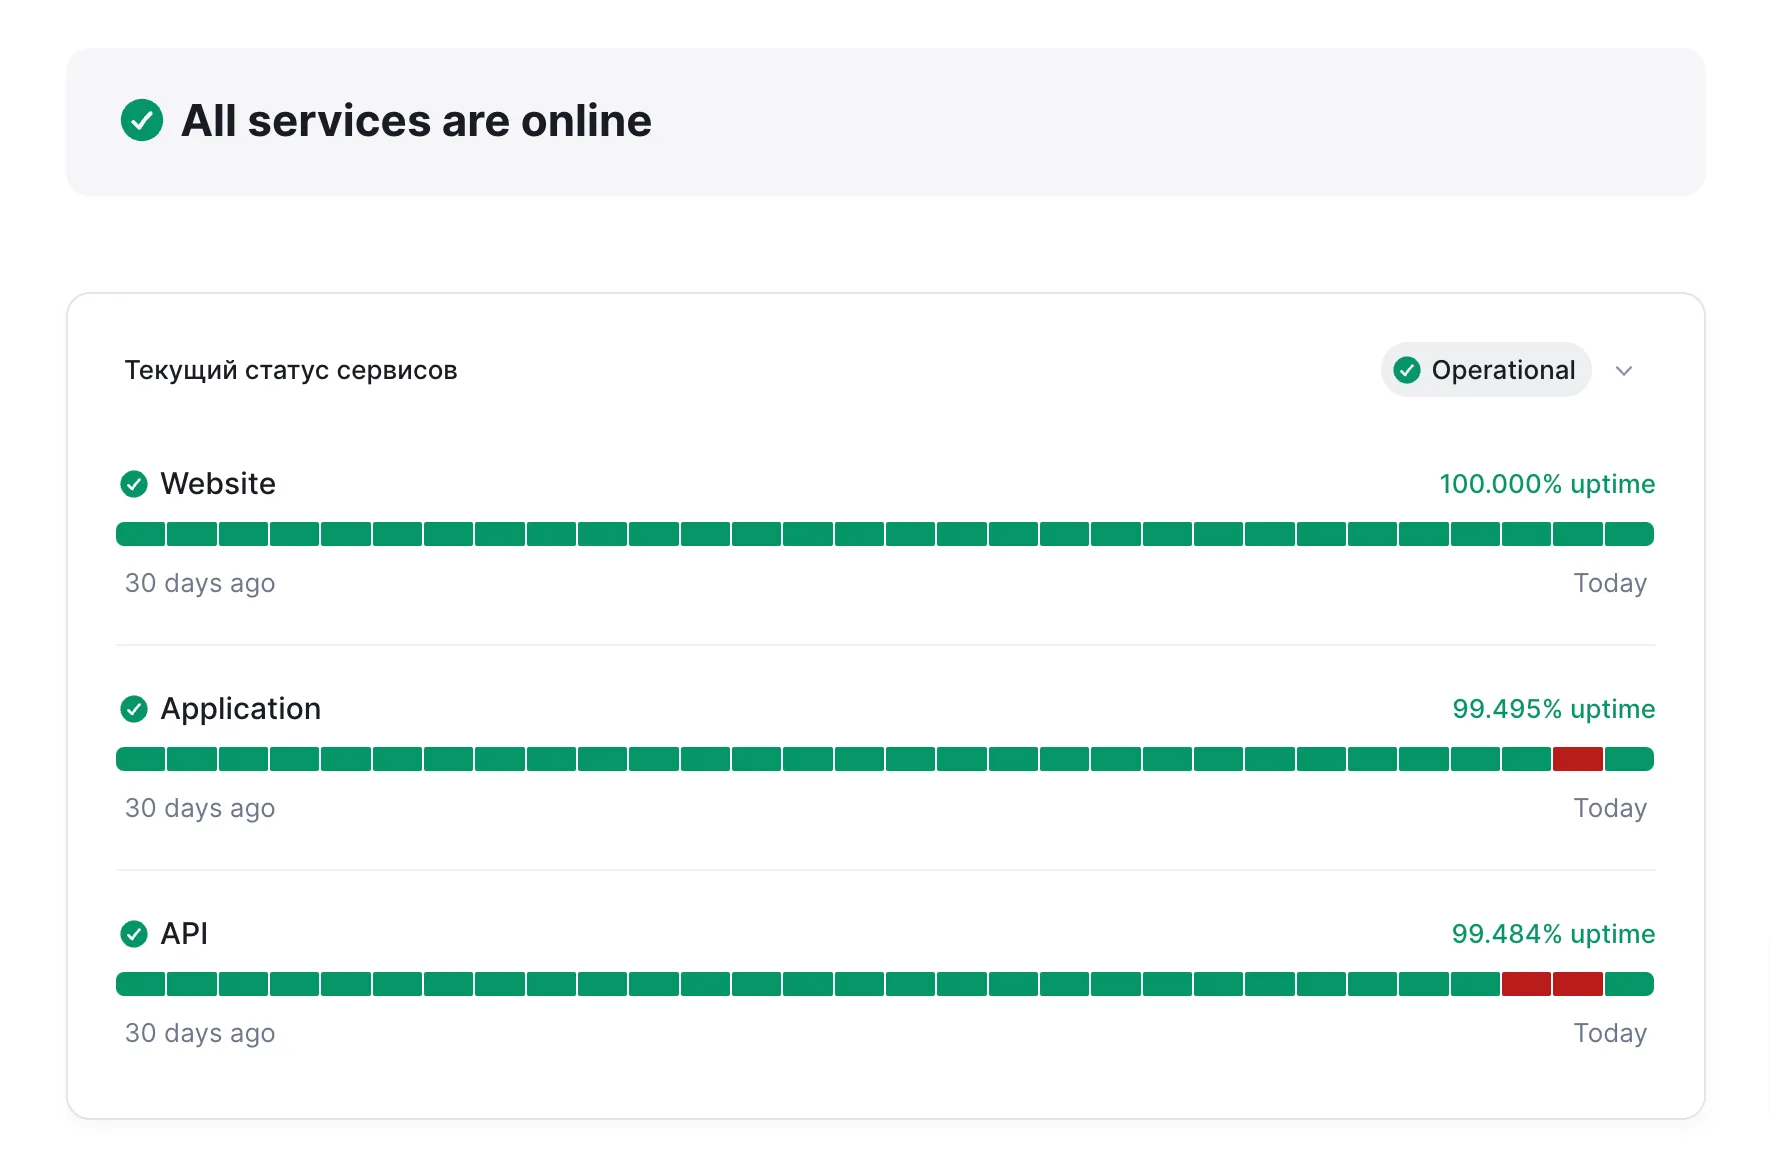Click the red incident bar in Application timeline
The width and height of the screenshot is (1770, 1168).
coord(1577,759)
